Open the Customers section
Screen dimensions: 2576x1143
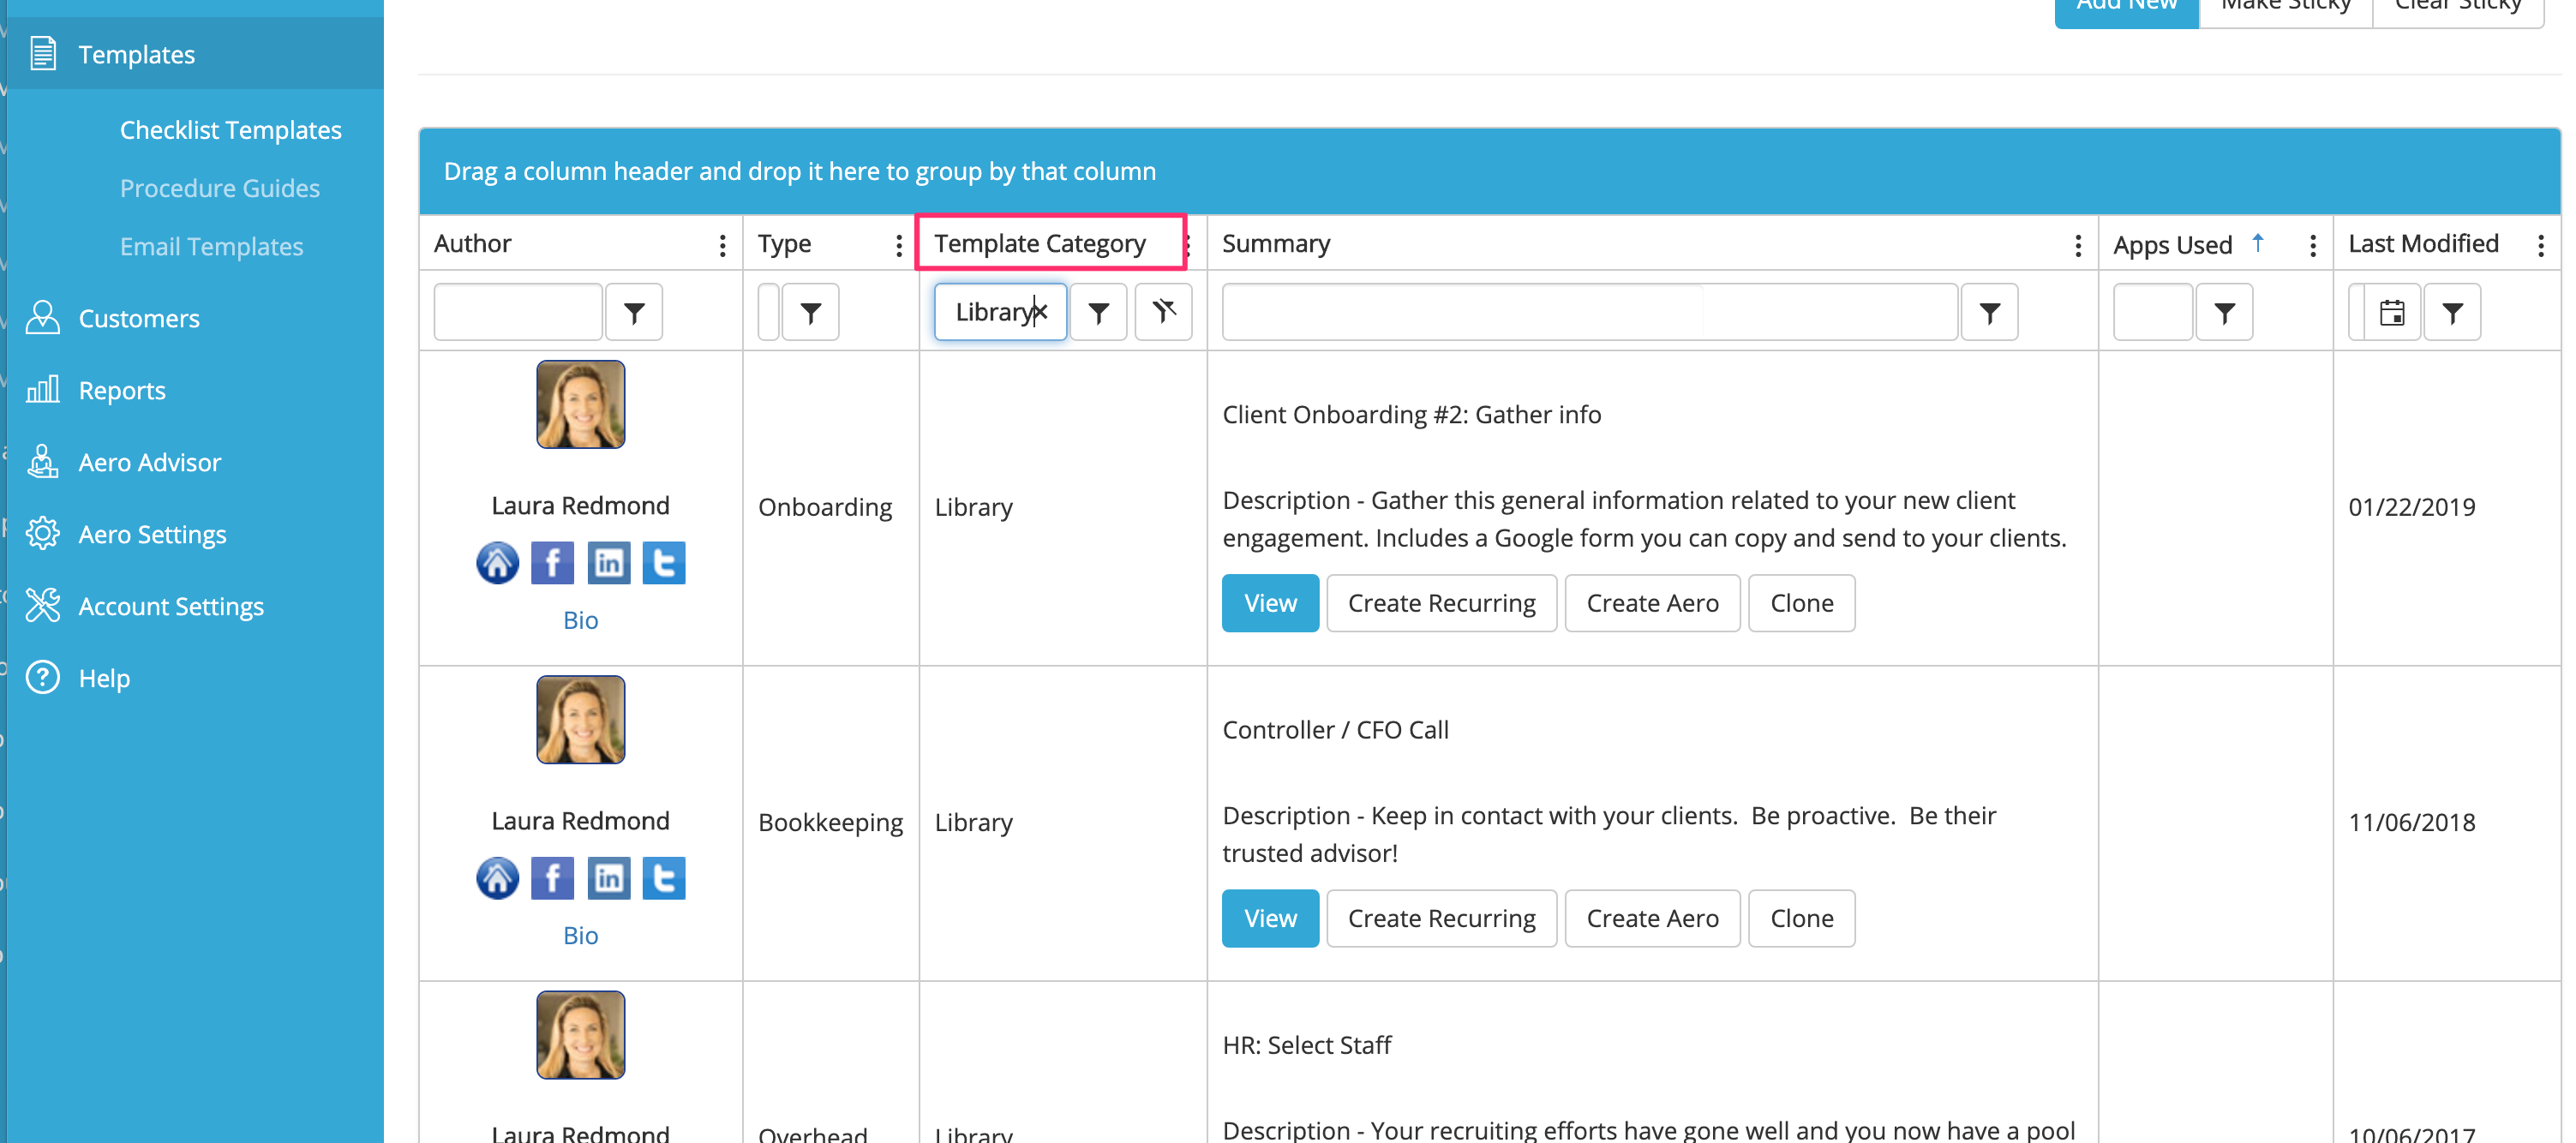[139, 318]
